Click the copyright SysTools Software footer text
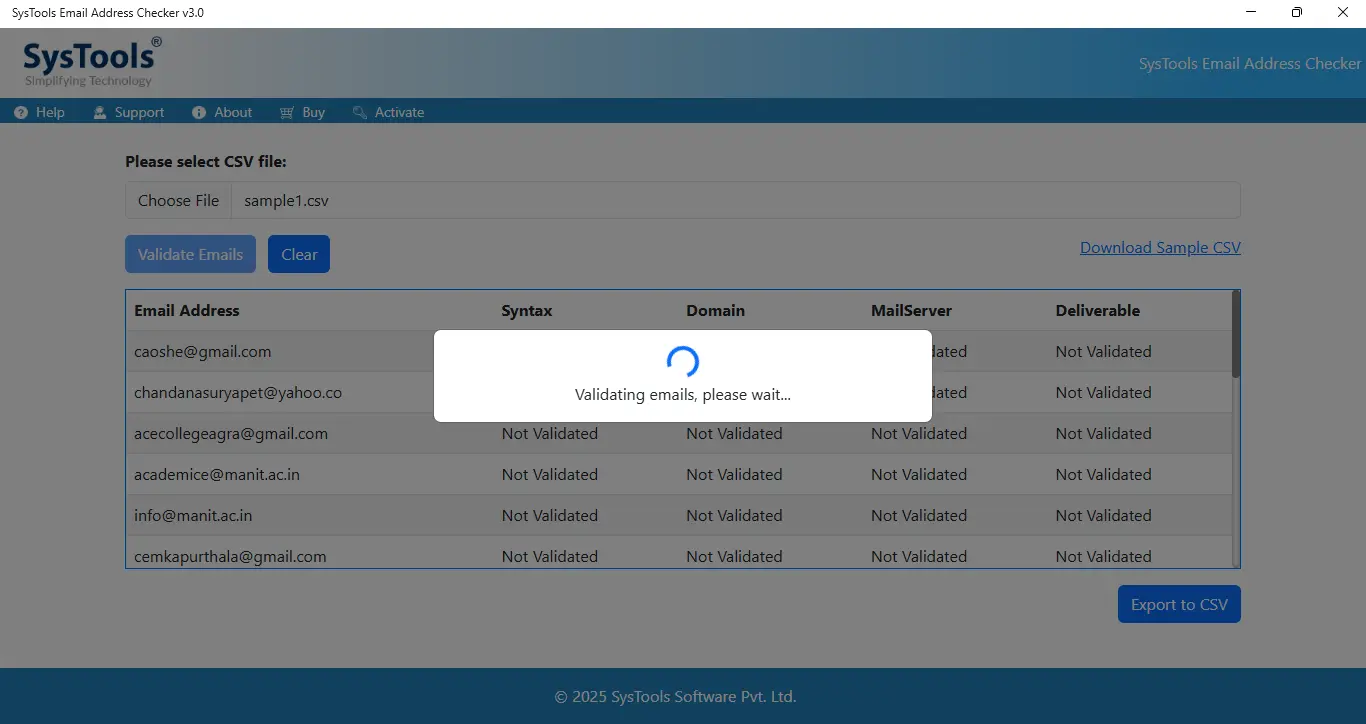 pos(676,697)
